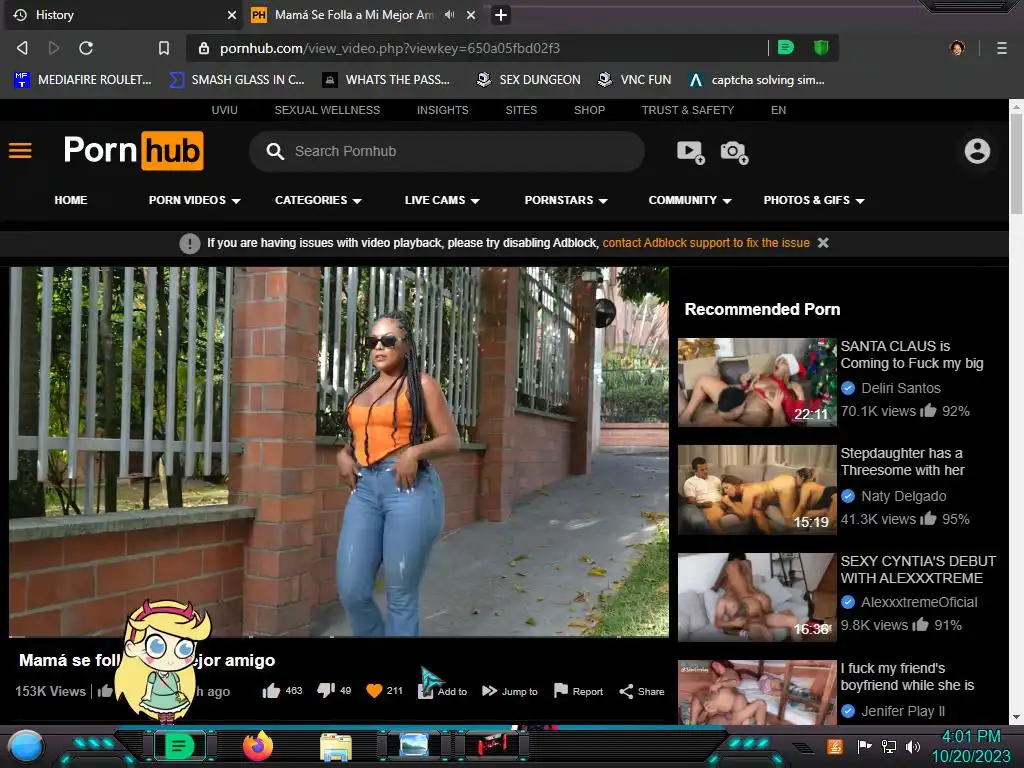This screenshot has width=1024, height=768.
Task: Click the volume speaker tray icon
Action: (912, 746)
